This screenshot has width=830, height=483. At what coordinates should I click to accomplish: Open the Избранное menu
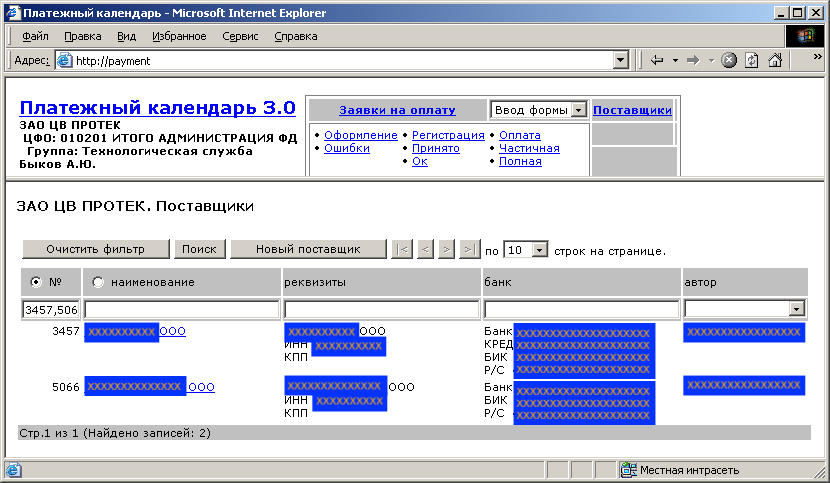pos(179,37)
